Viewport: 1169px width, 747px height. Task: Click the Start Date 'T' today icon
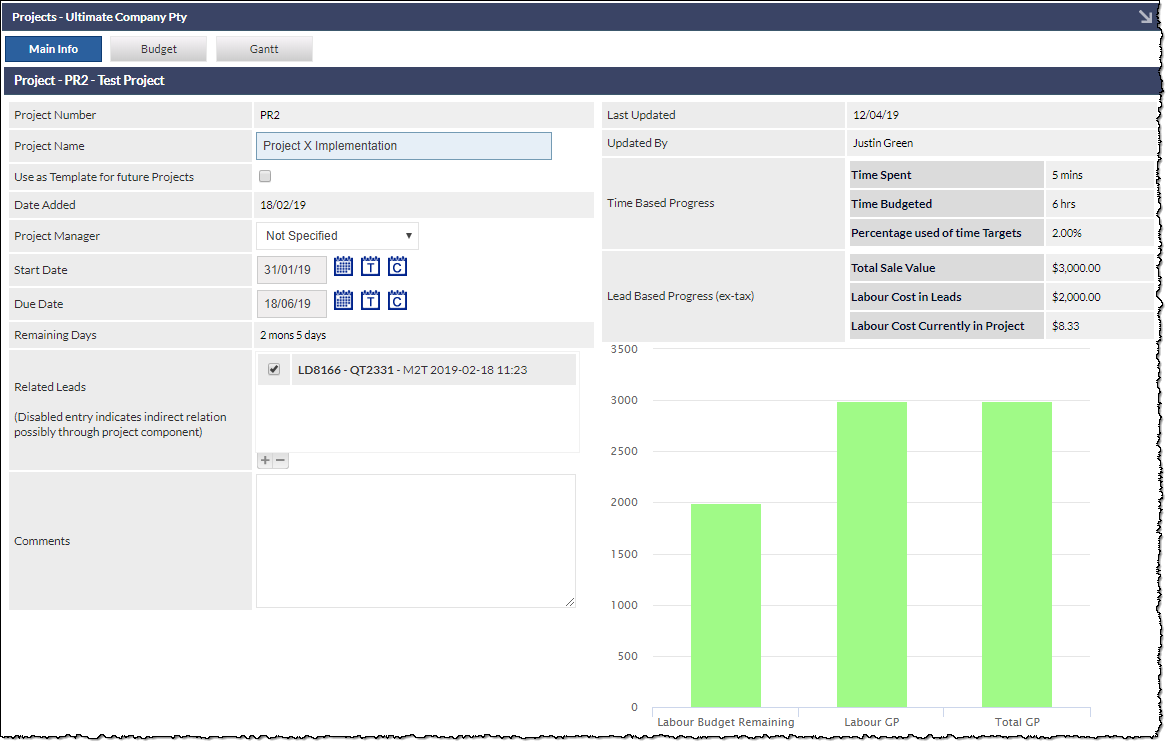point(371,266)
